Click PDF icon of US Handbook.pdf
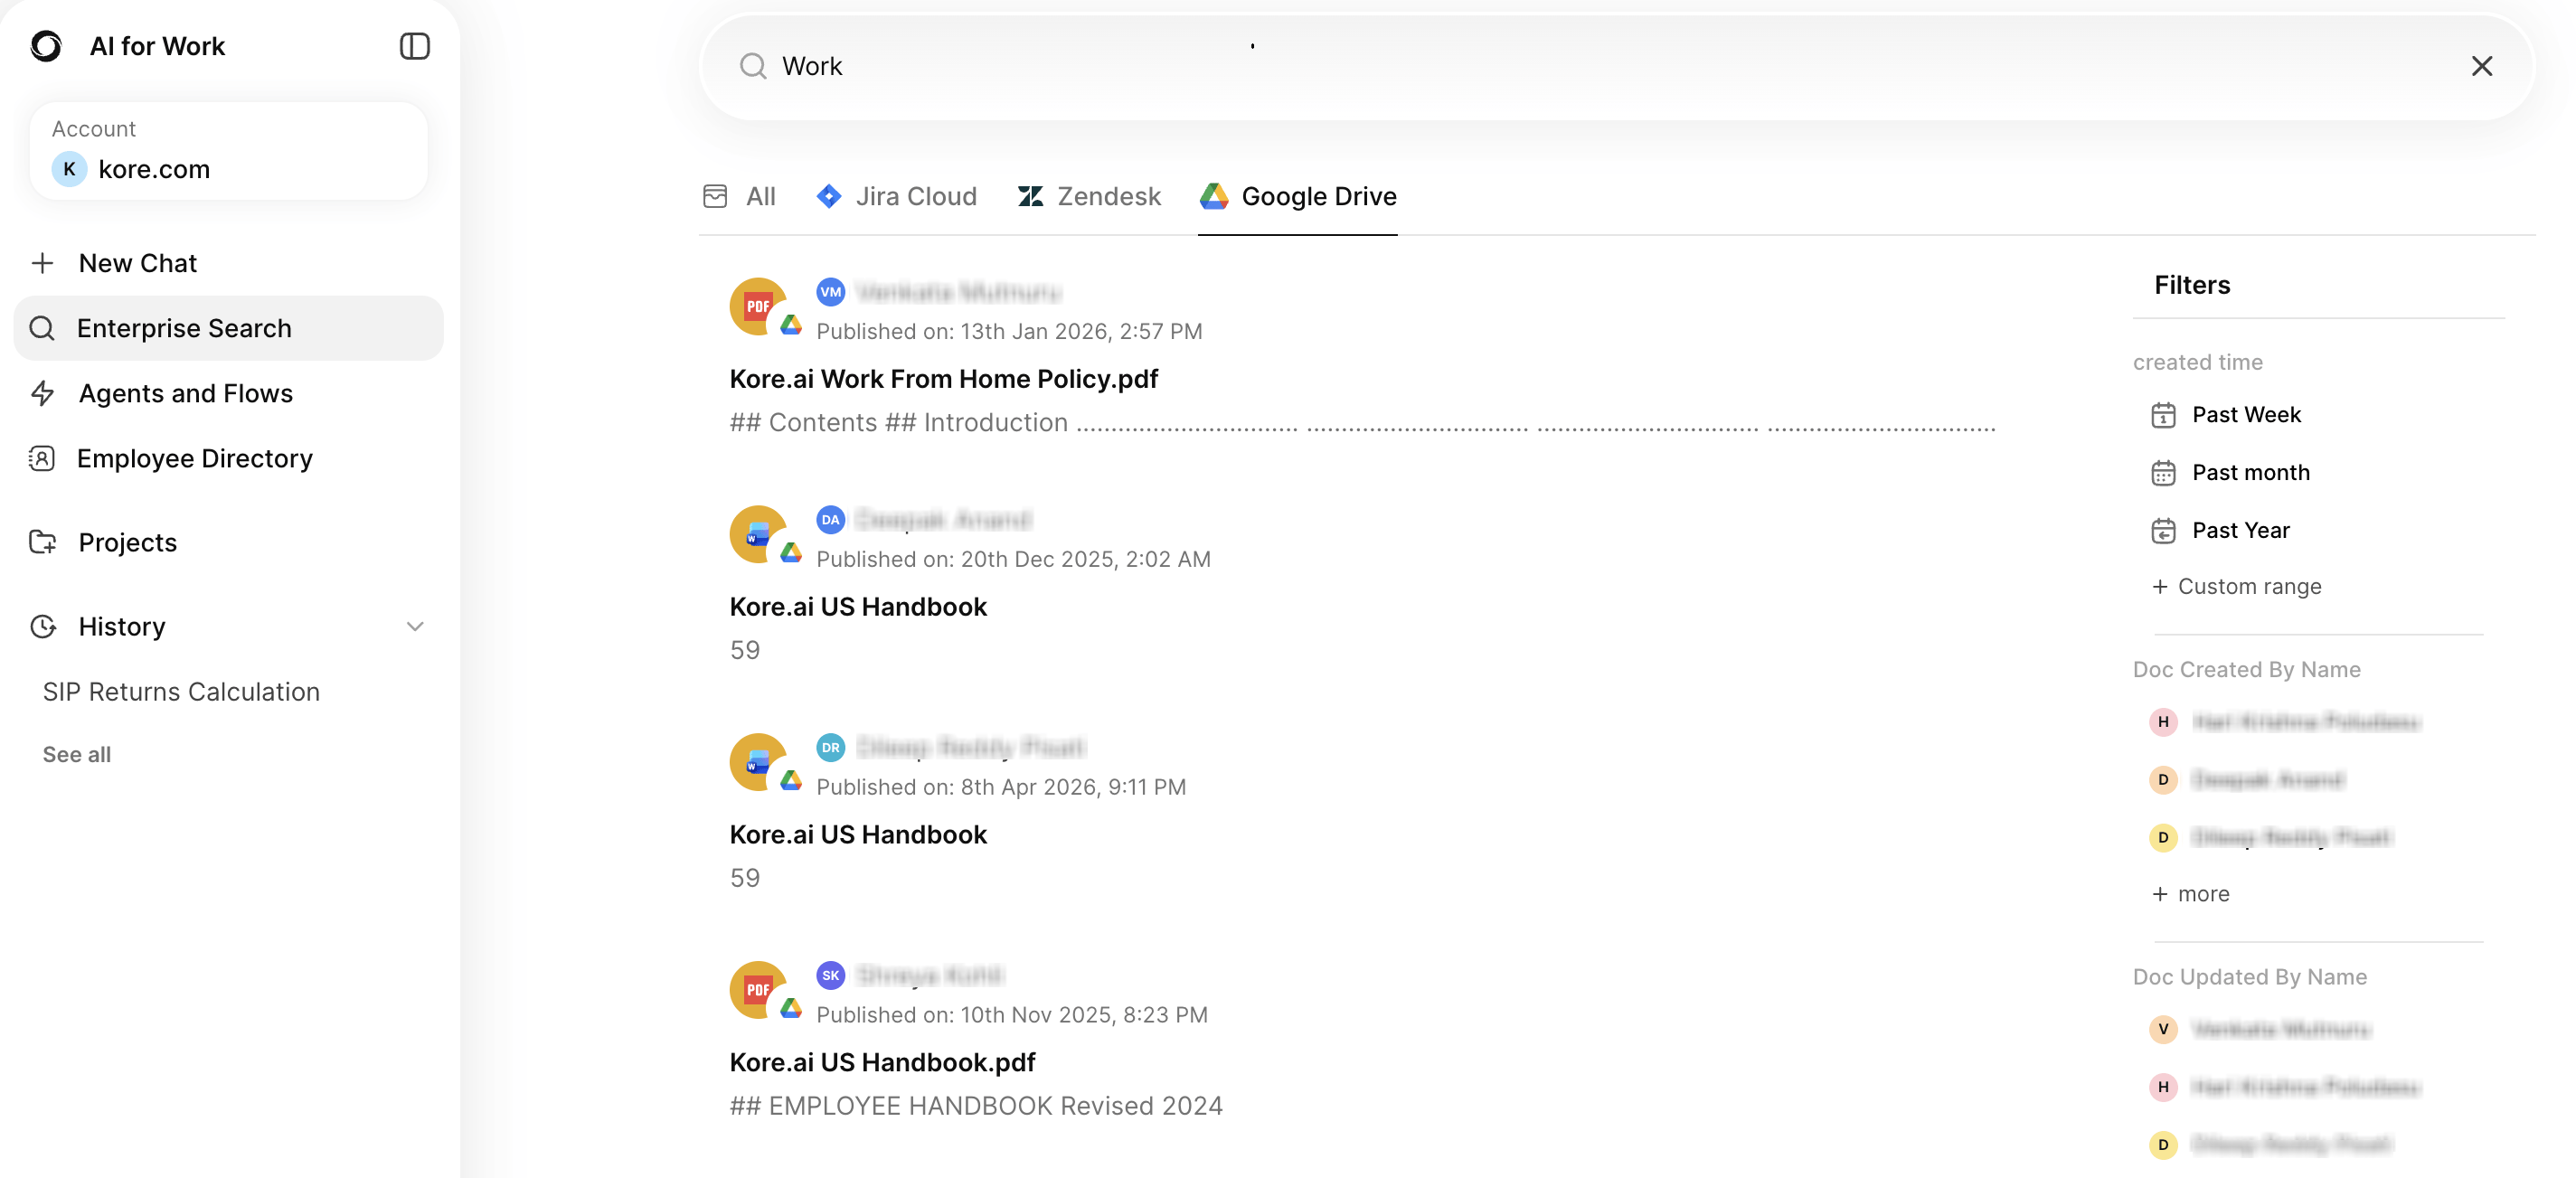 (x=758, y=990)
